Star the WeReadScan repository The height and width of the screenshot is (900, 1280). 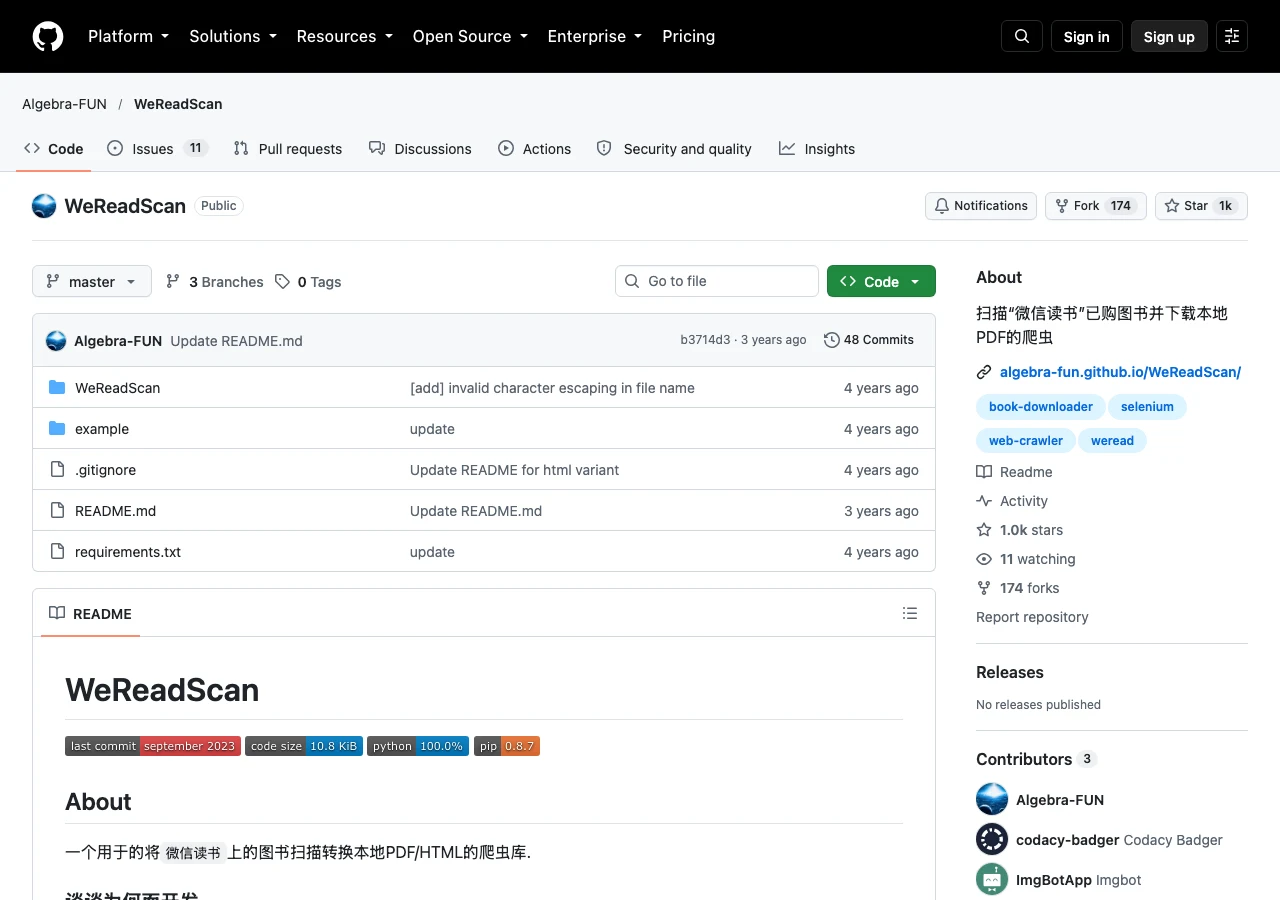pos(1201,206)
